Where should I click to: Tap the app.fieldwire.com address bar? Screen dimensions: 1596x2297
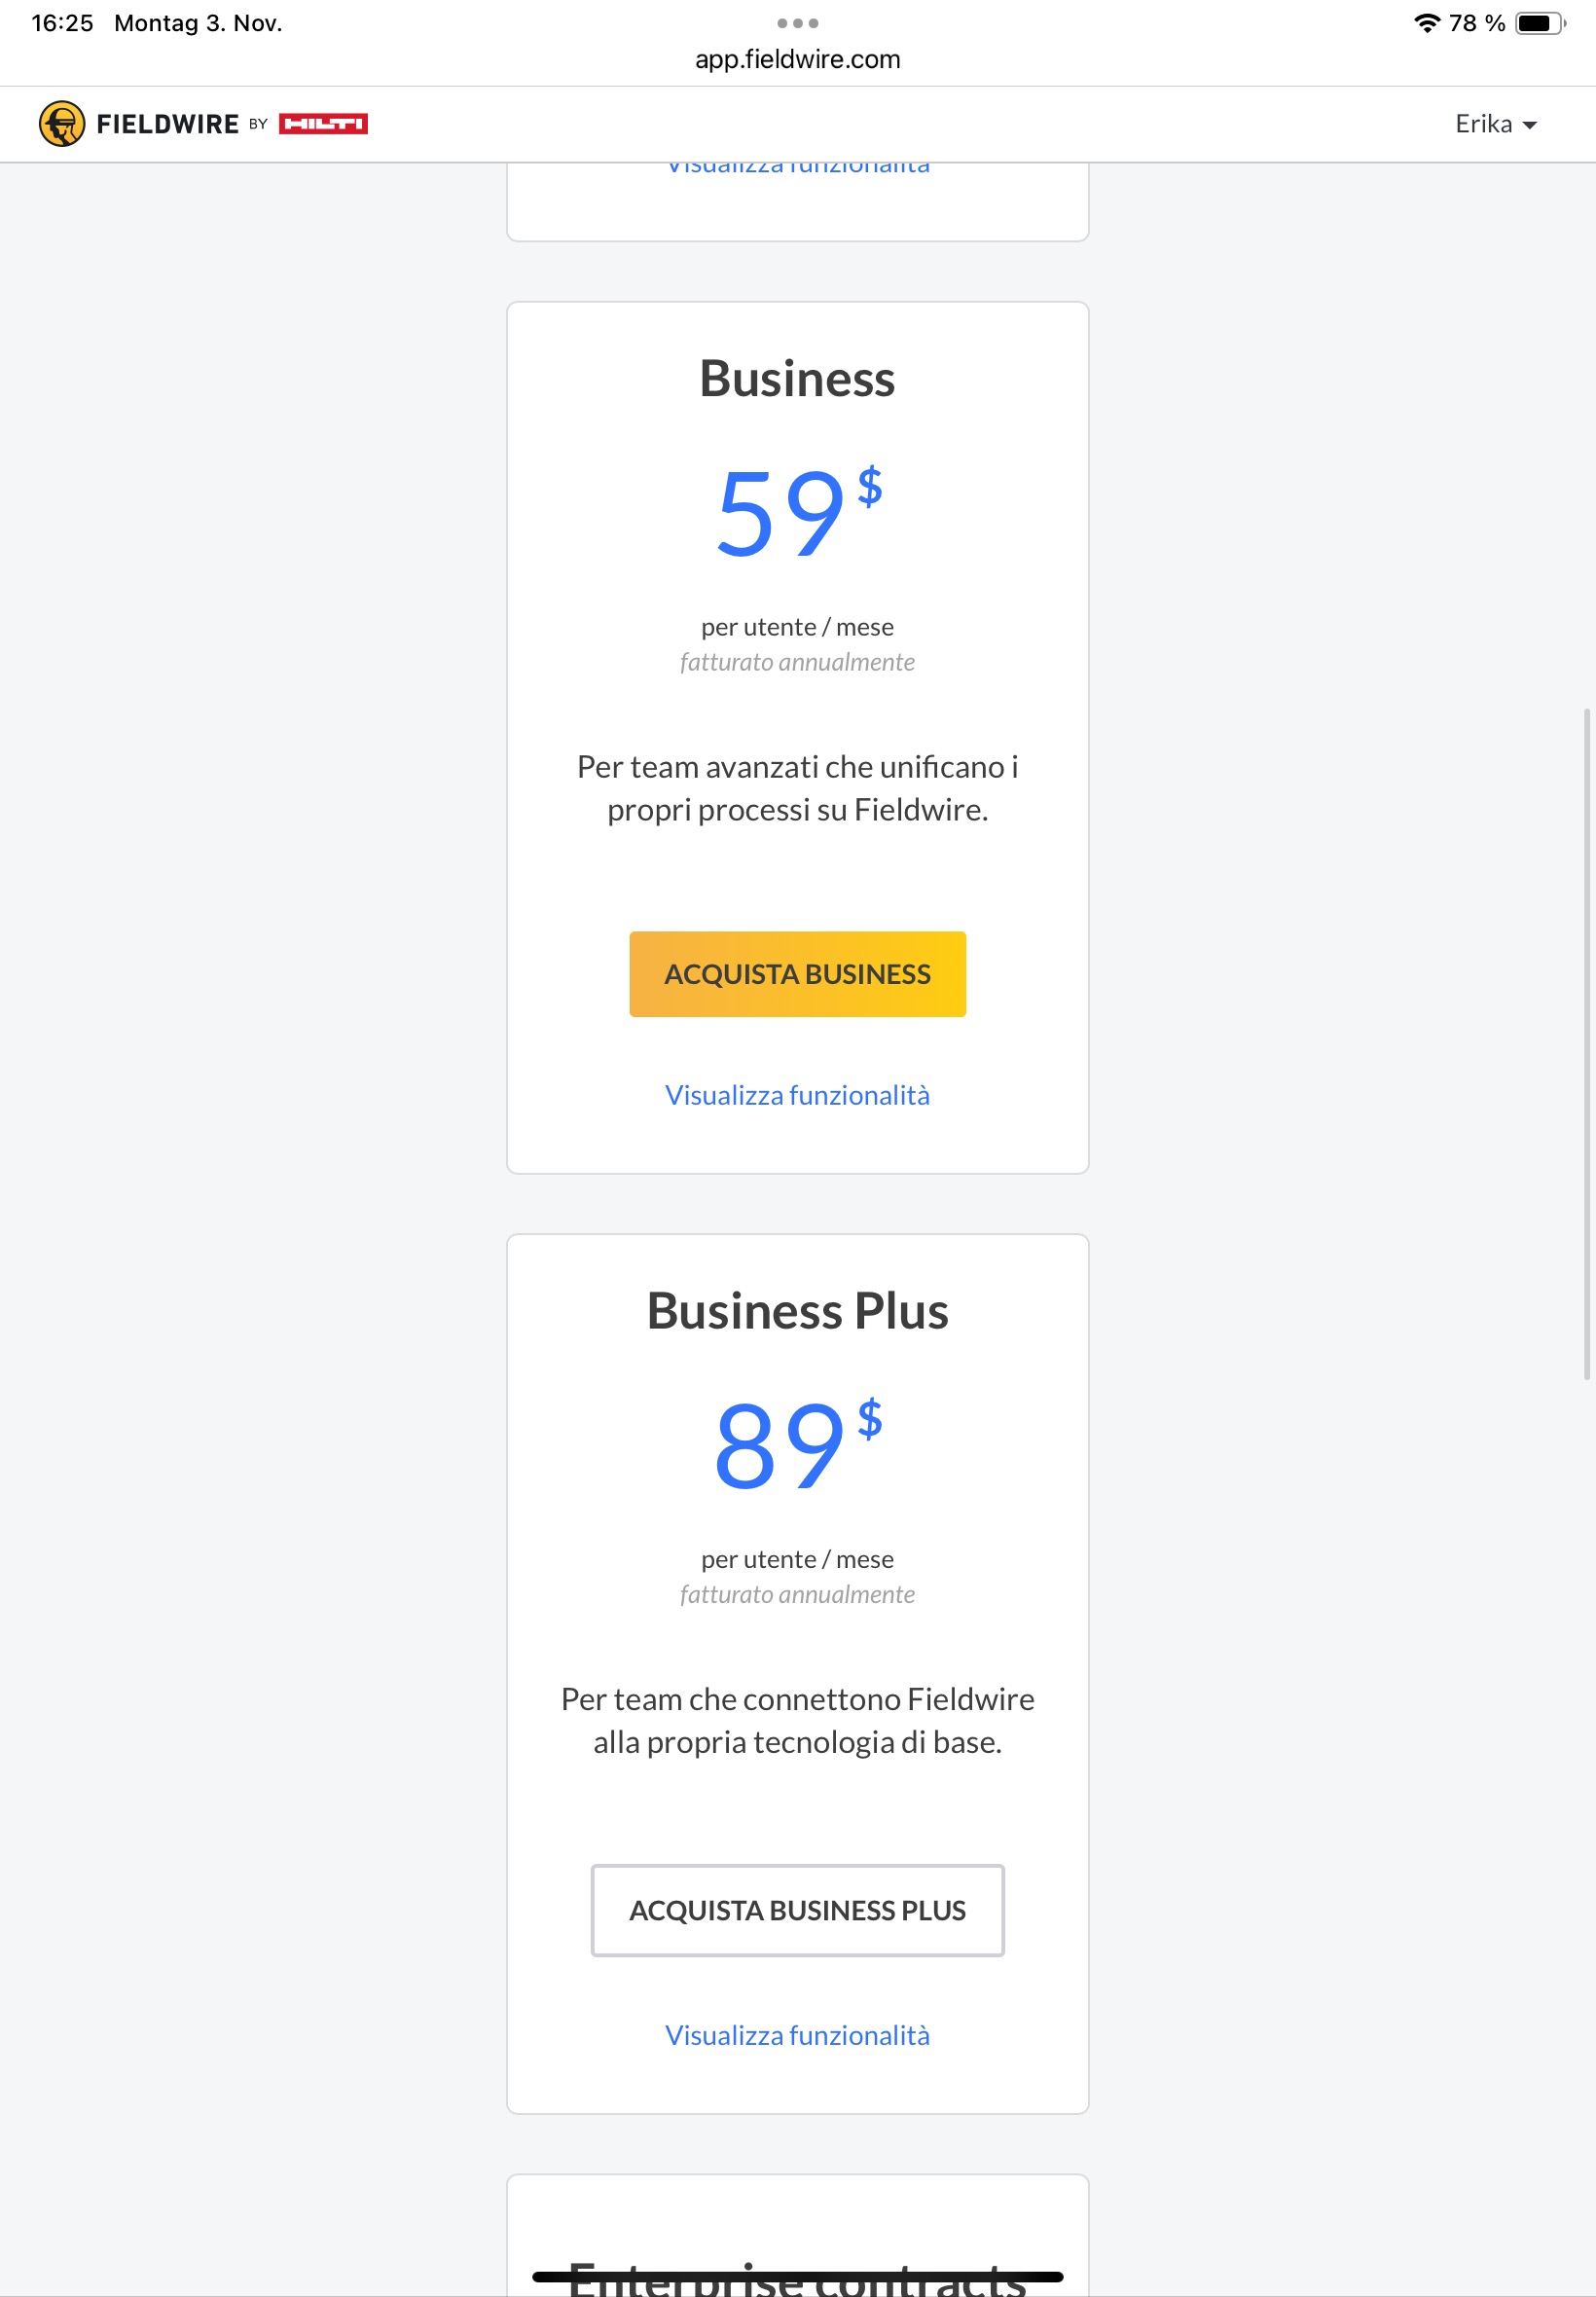[x=797, y=60]
